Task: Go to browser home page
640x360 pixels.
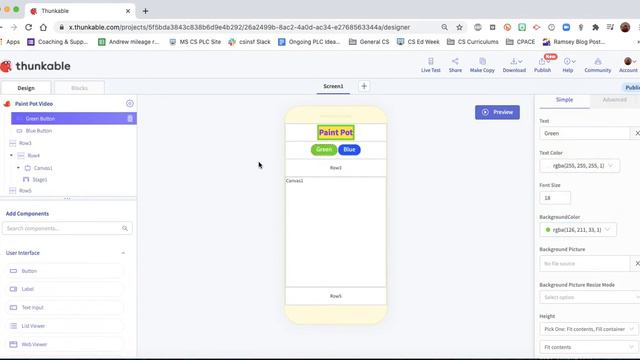Action: (43, 27)
